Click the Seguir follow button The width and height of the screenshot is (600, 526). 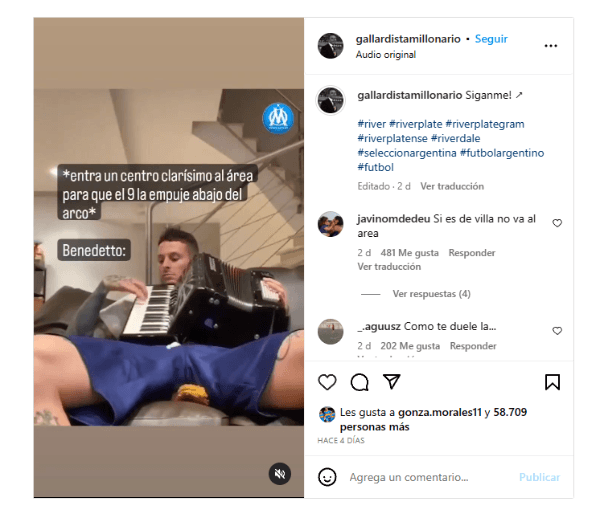491,39
